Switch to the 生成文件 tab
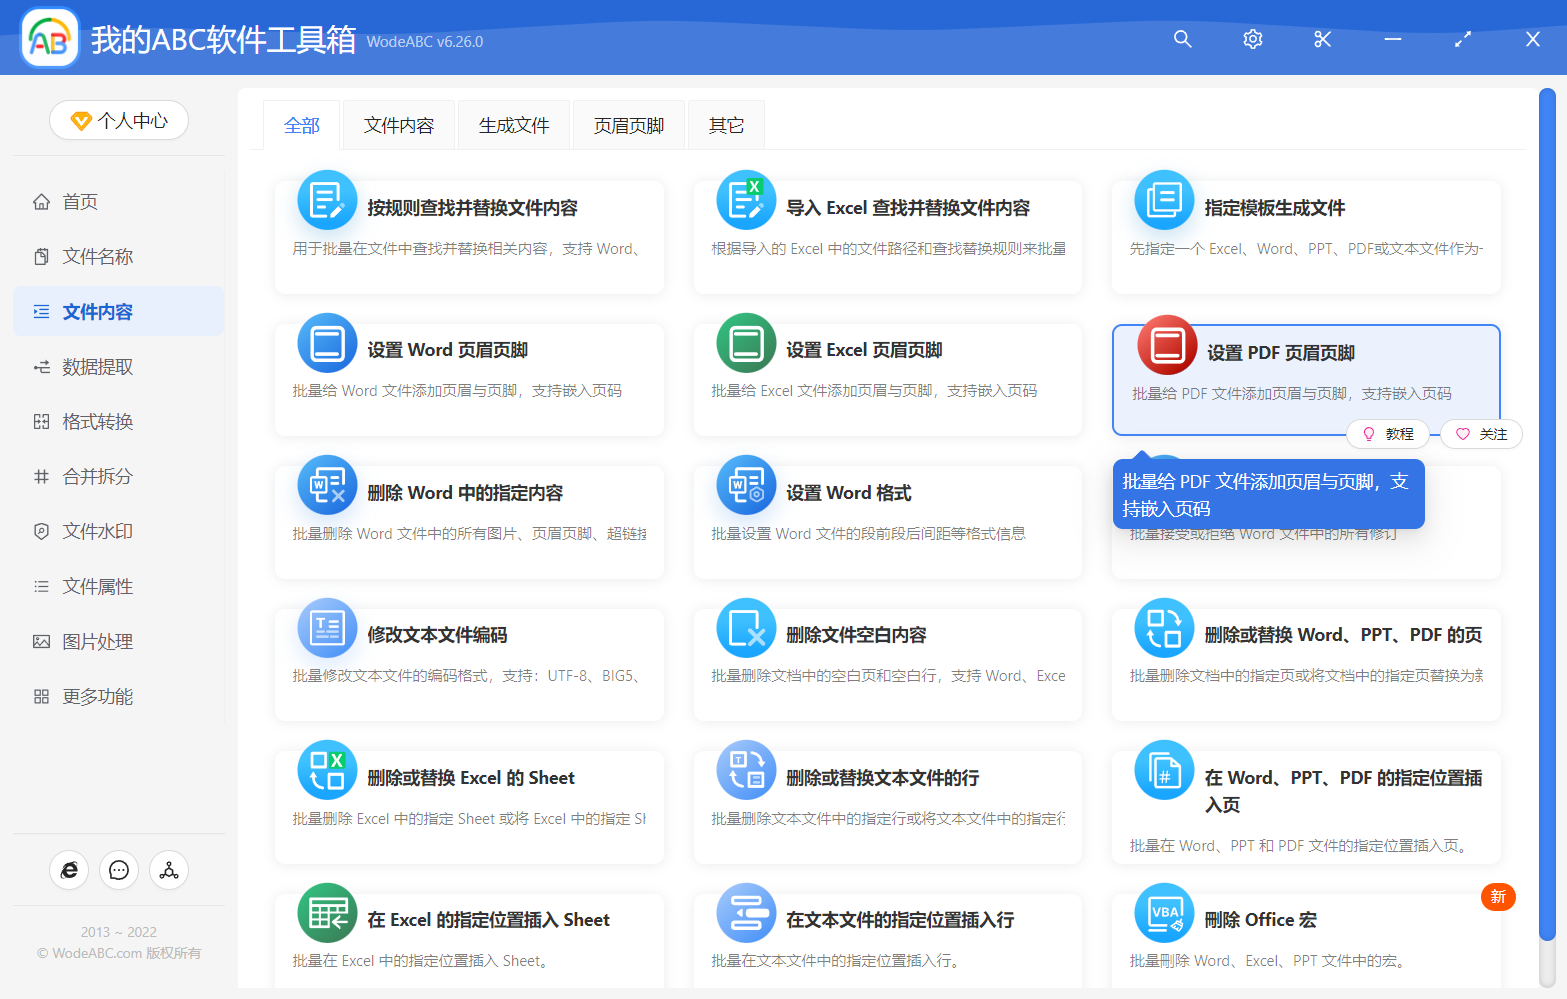The height and width of the screenshot is (999, 1567). click(513, 124)
